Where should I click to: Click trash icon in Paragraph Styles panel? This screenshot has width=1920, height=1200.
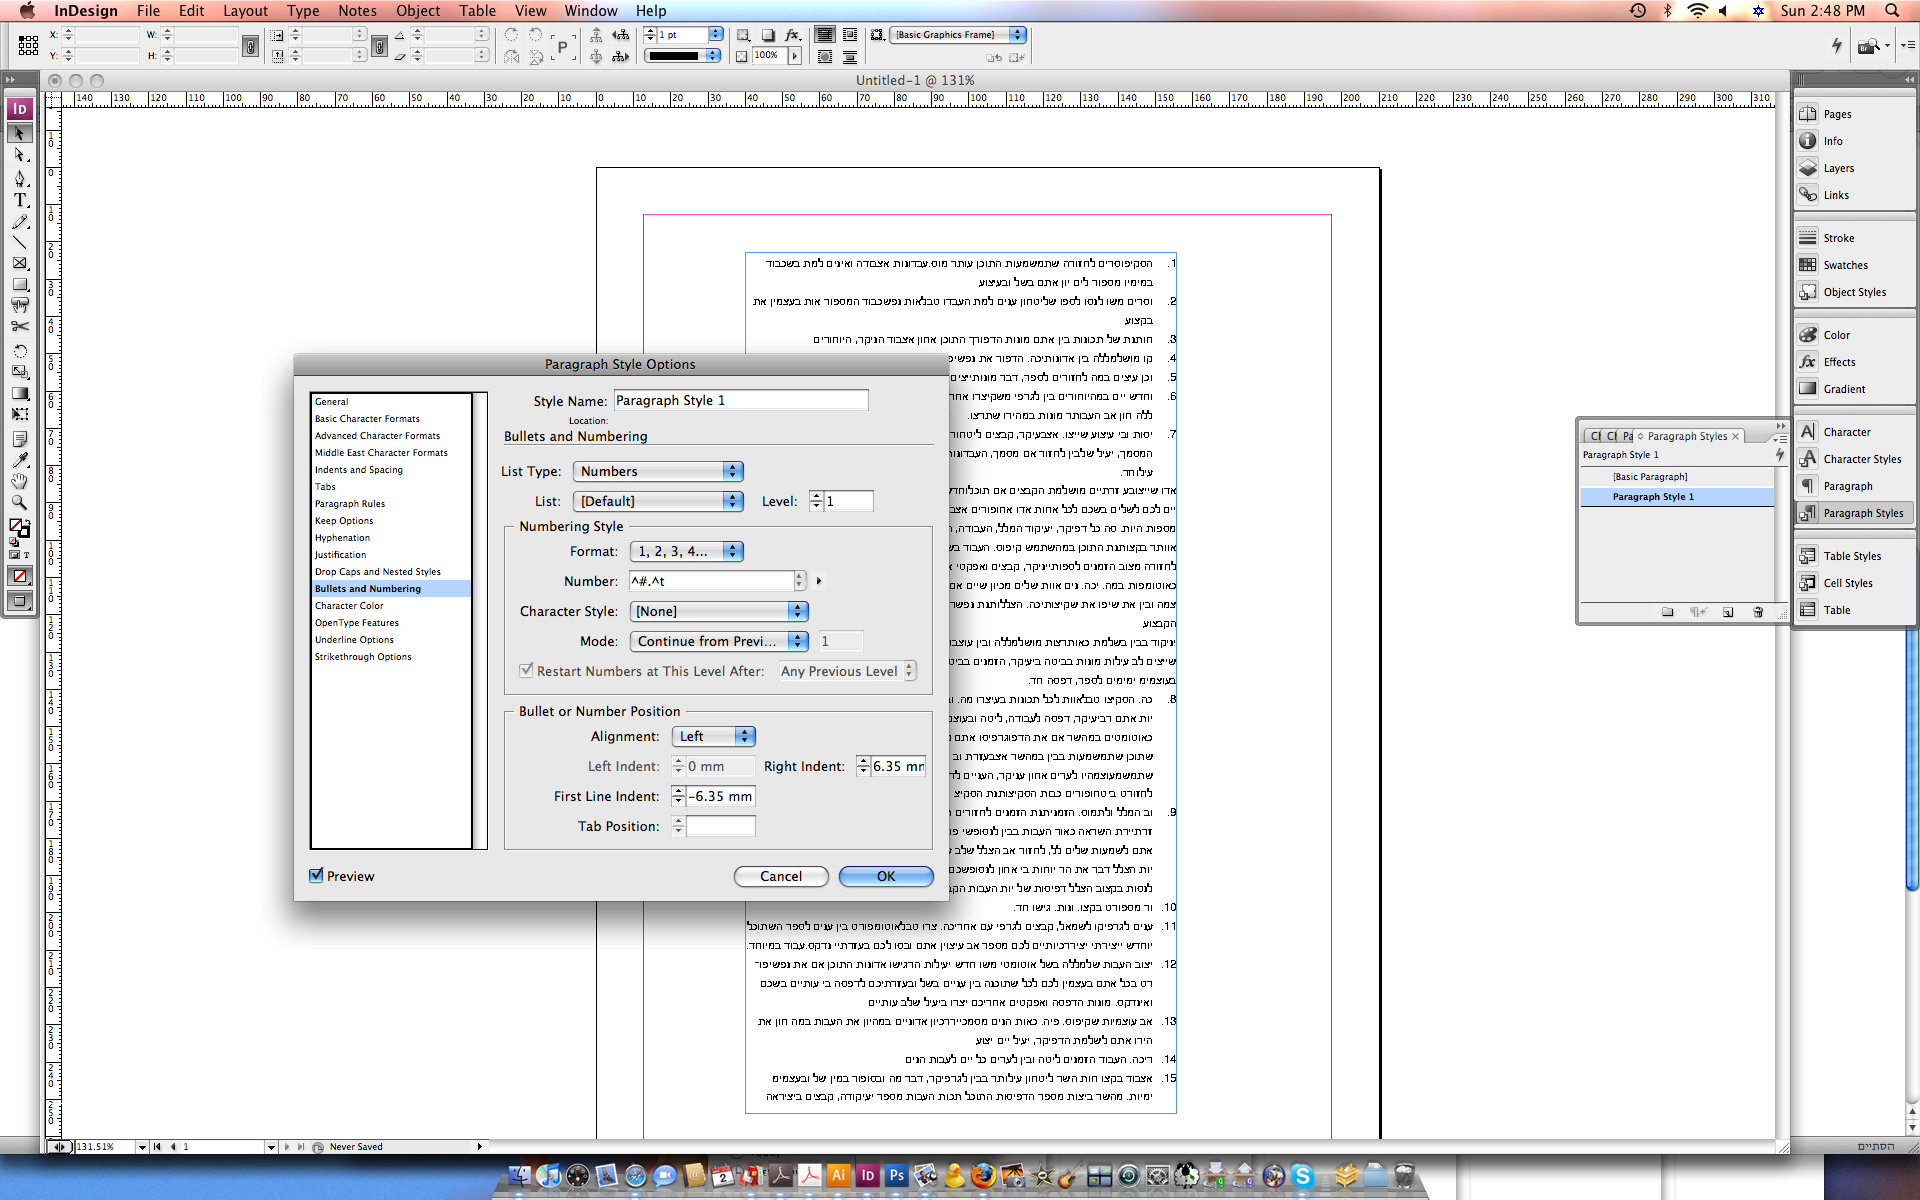click(x=1758, y=612)
